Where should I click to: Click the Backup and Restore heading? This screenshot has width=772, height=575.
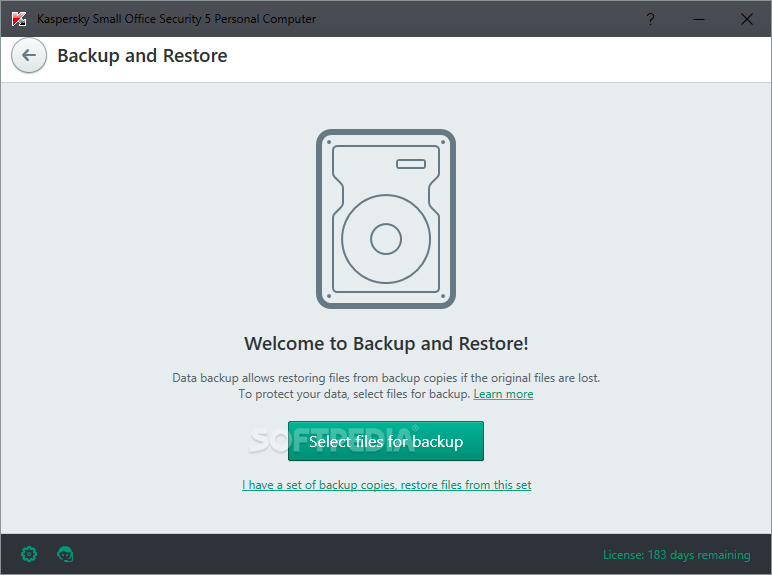tap(142, 56)
